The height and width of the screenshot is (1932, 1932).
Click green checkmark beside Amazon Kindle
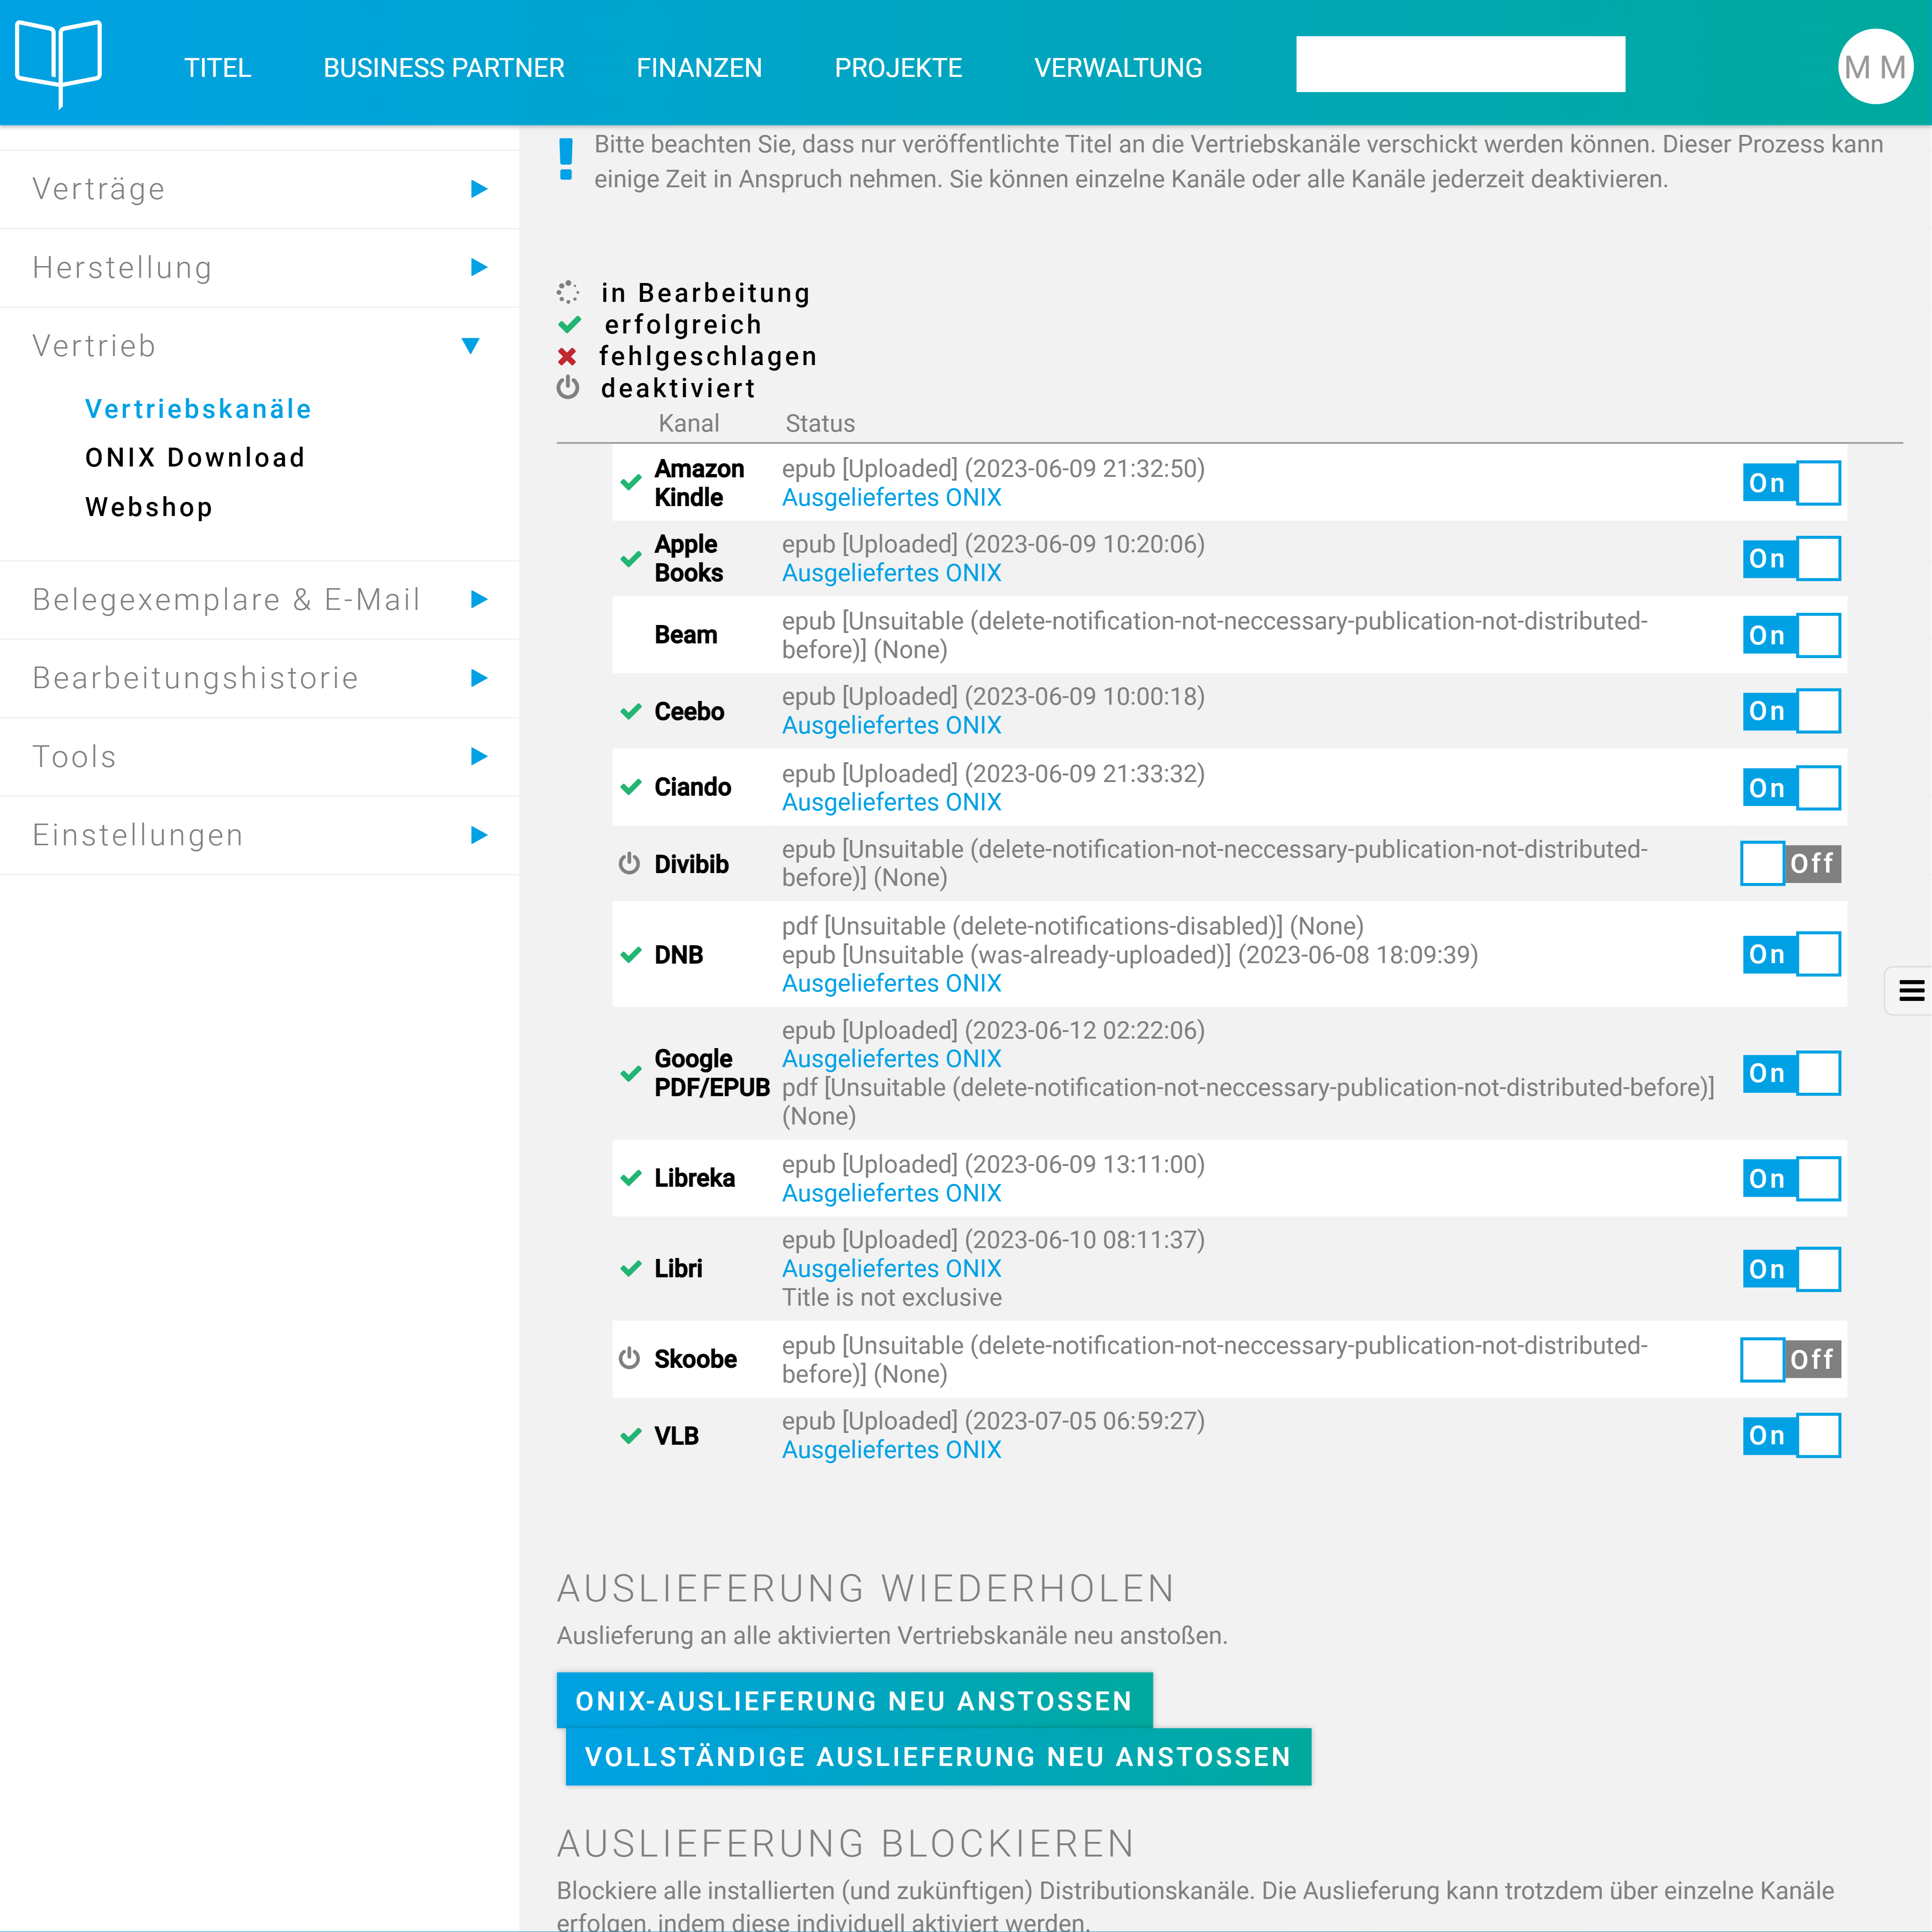click(631, 483)
